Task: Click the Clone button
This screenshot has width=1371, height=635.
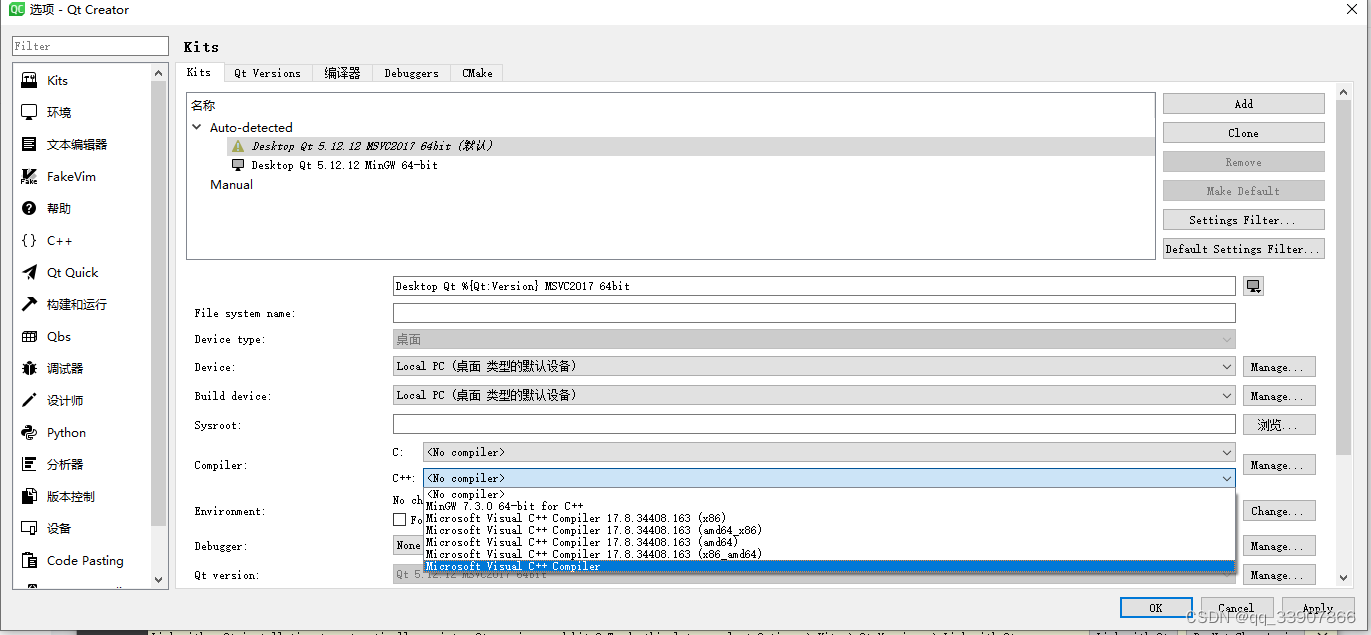Action: pos(1243,132)
